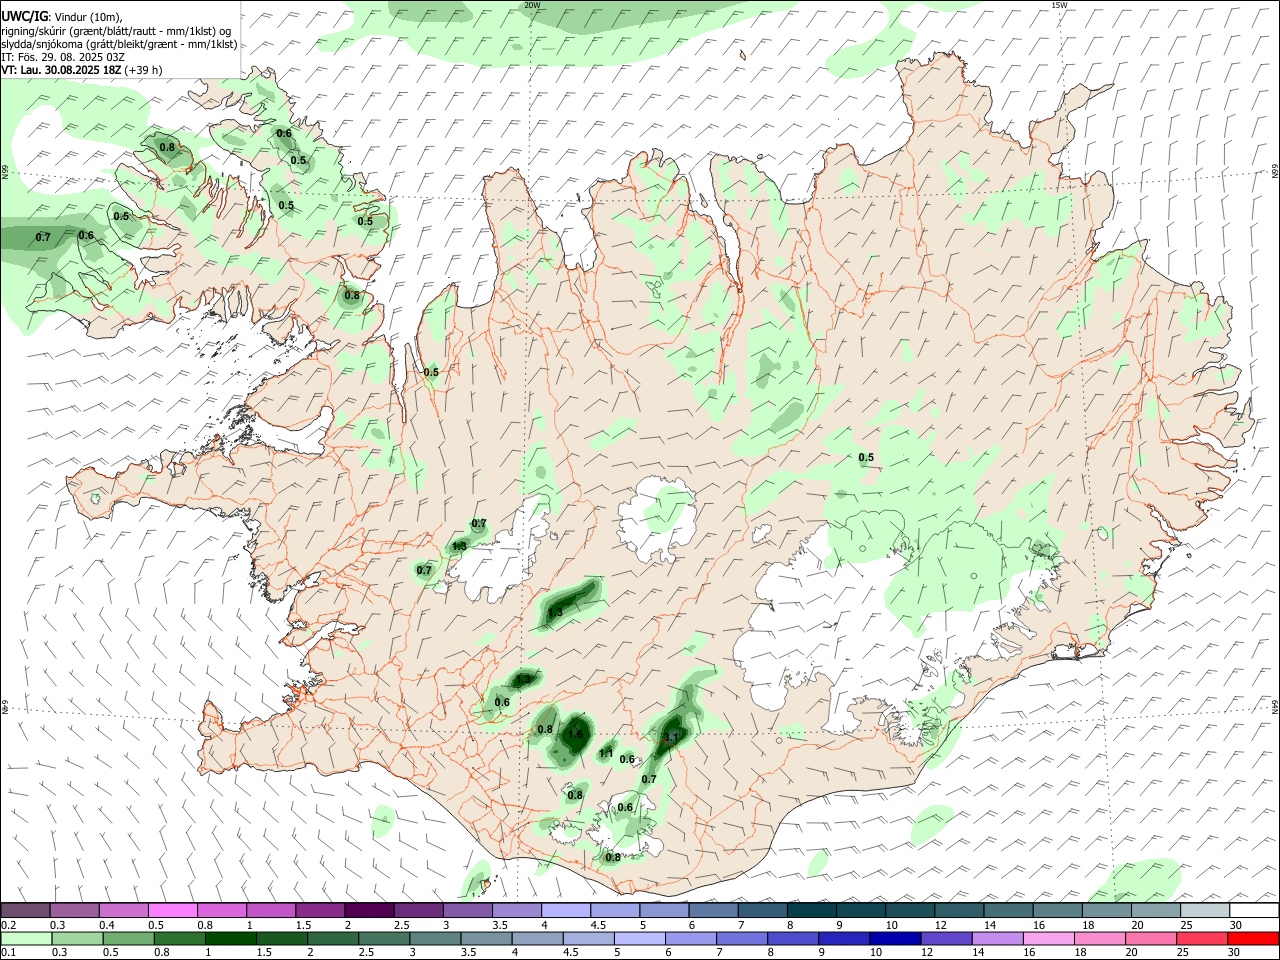Click the 2.5 label under the rain scale
Screen dimensions: 1280x960
click(366, 953)
